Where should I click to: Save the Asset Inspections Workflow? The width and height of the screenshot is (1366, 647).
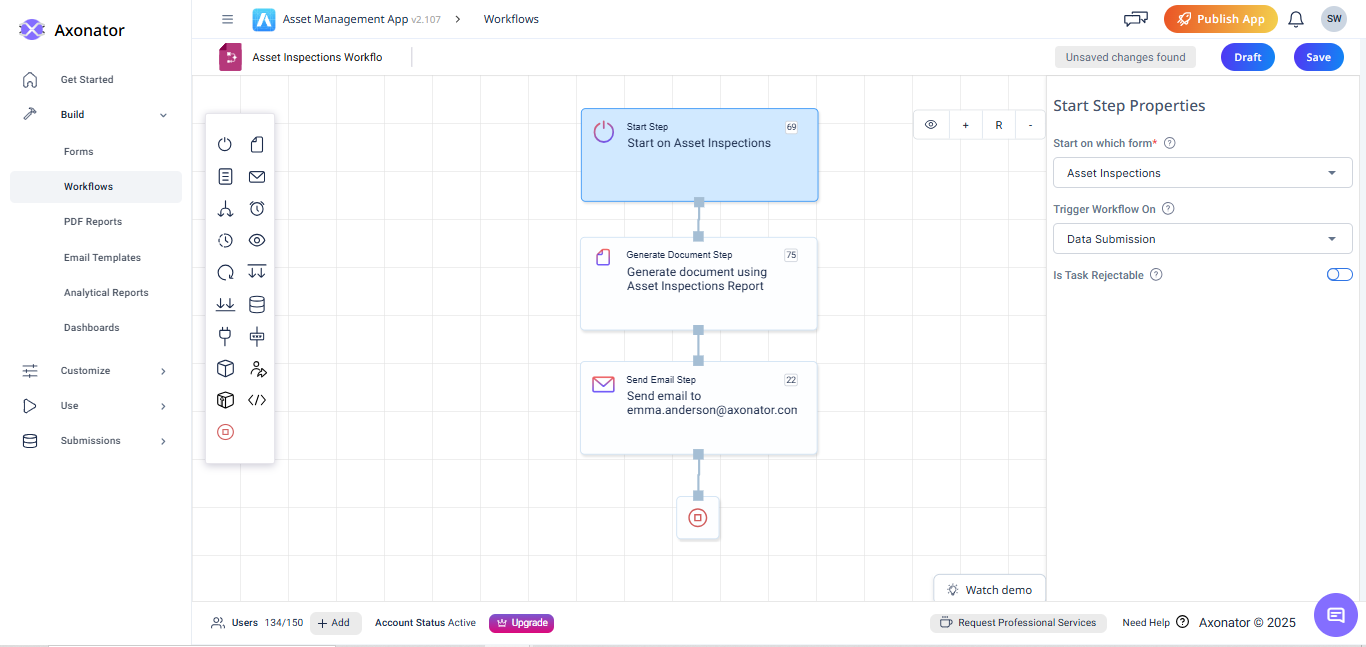[1318, 57]
